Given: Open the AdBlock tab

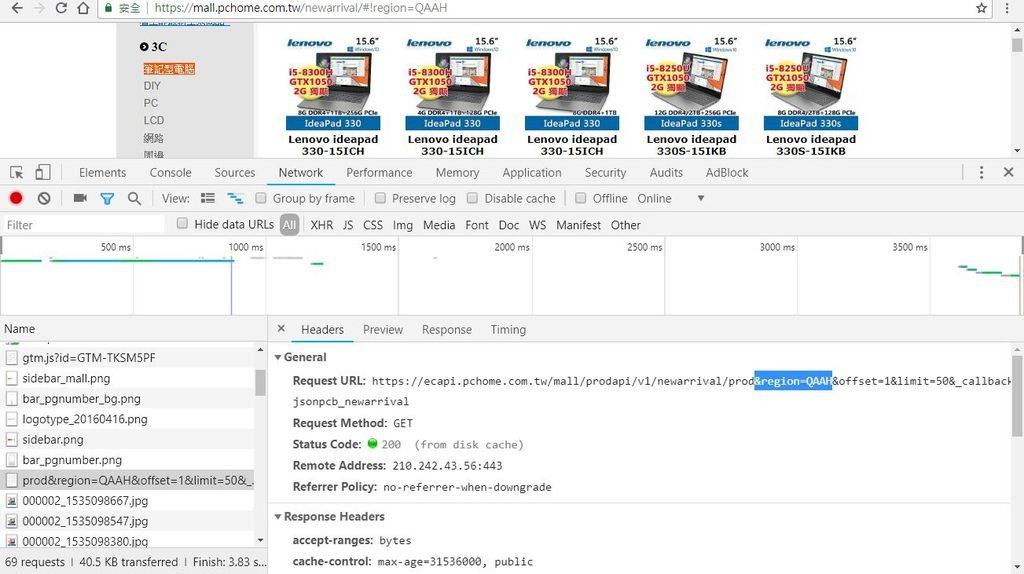Looking at the screenshot, I should (x=727, y=172).
